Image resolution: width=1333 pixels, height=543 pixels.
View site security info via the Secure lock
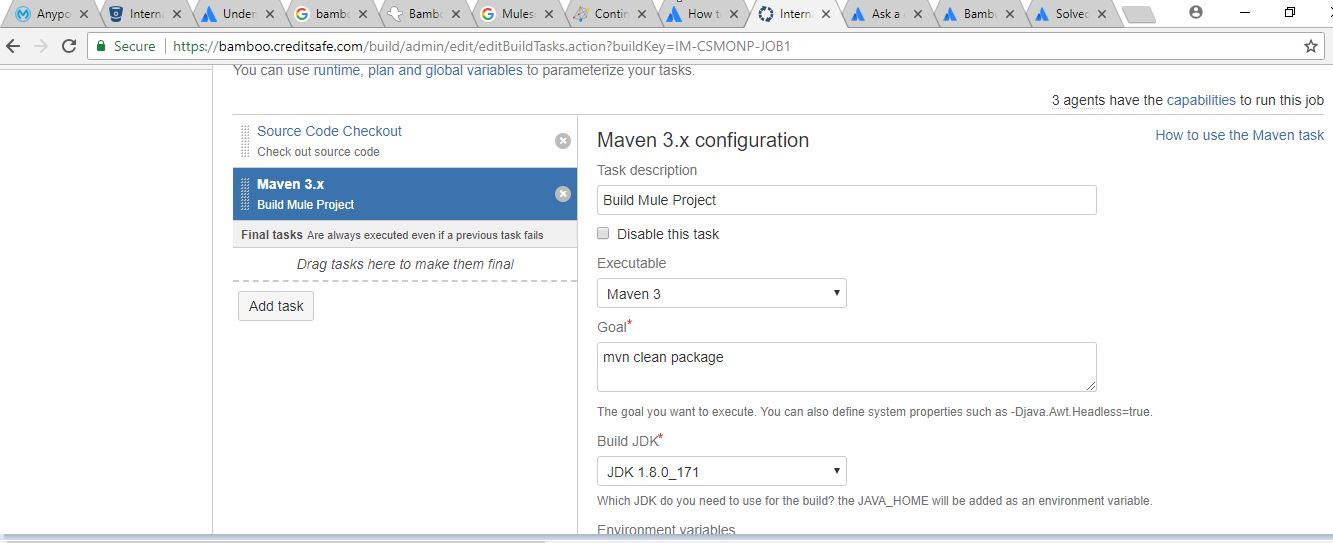(126, 46)
